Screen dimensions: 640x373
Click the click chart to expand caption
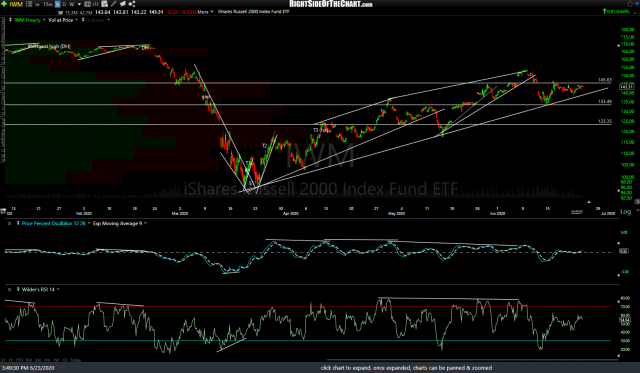pyautogui.click(x=406, y=368)
